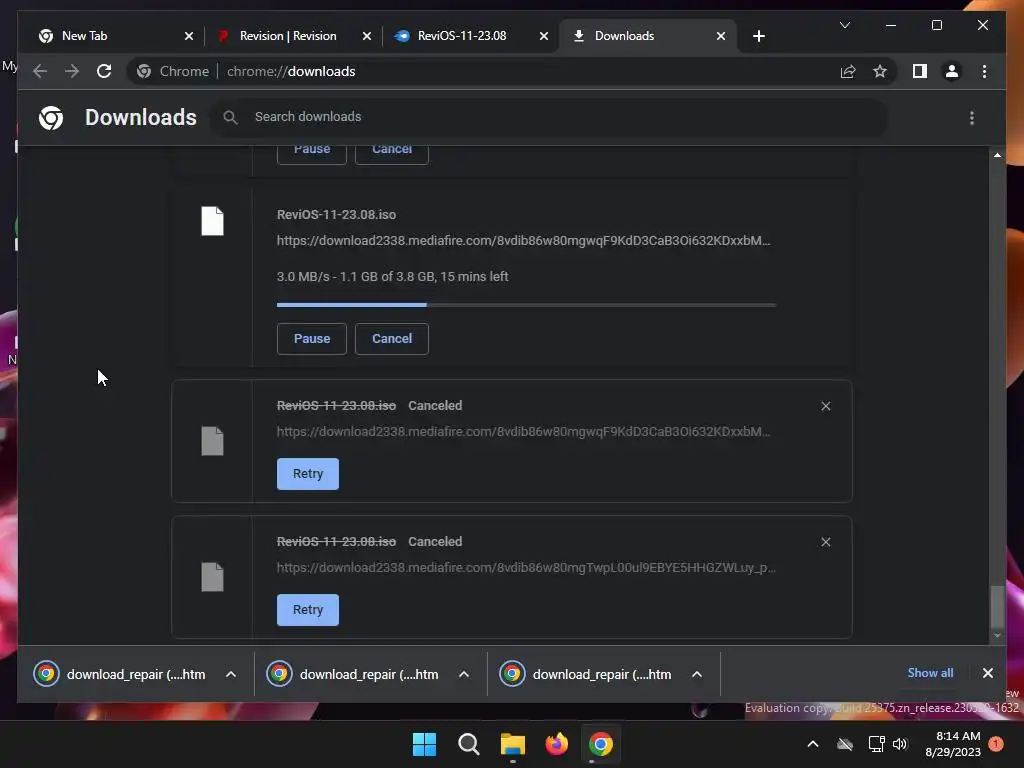Switch to the ReviOS-11-23.08 tab
1024x768 pixels.
pyautogui.click(x=468, y=36)
